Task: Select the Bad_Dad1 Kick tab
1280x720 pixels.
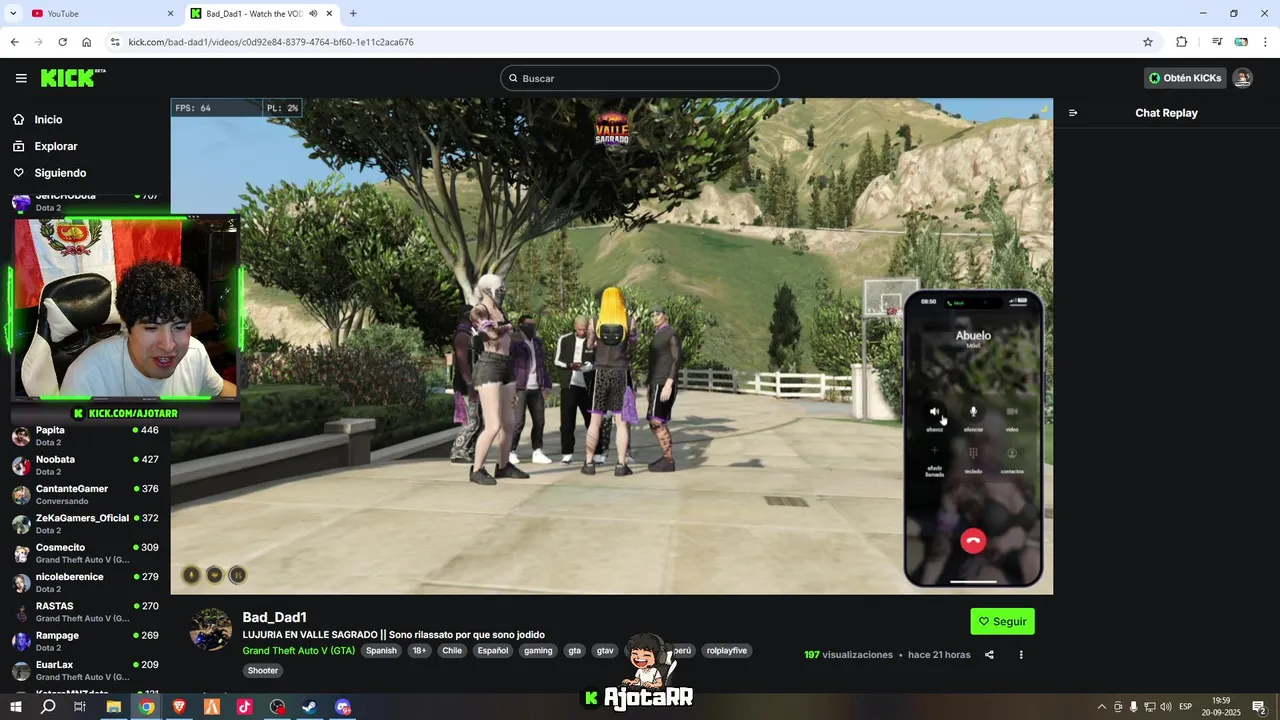Action: pos(262,13)
